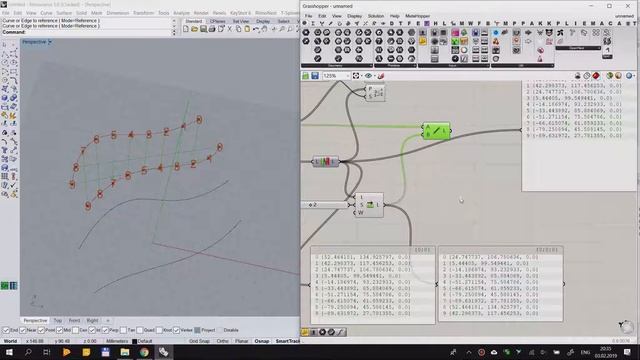Click the red preview mesh icon in Grasshopper
This screenshot has height=360, width=640.
[x=596, y=76]
